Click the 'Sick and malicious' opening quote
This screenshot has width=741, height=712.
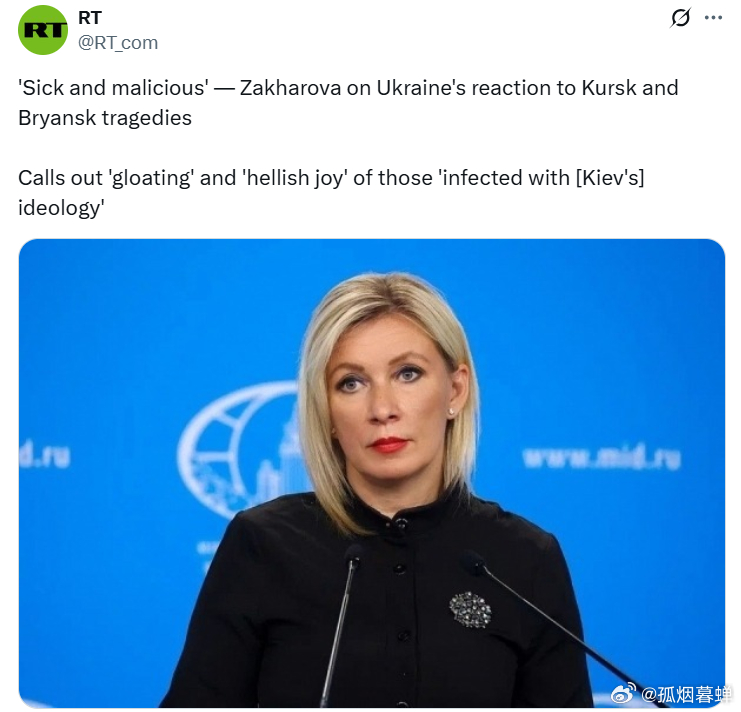(x=113, y=88)
